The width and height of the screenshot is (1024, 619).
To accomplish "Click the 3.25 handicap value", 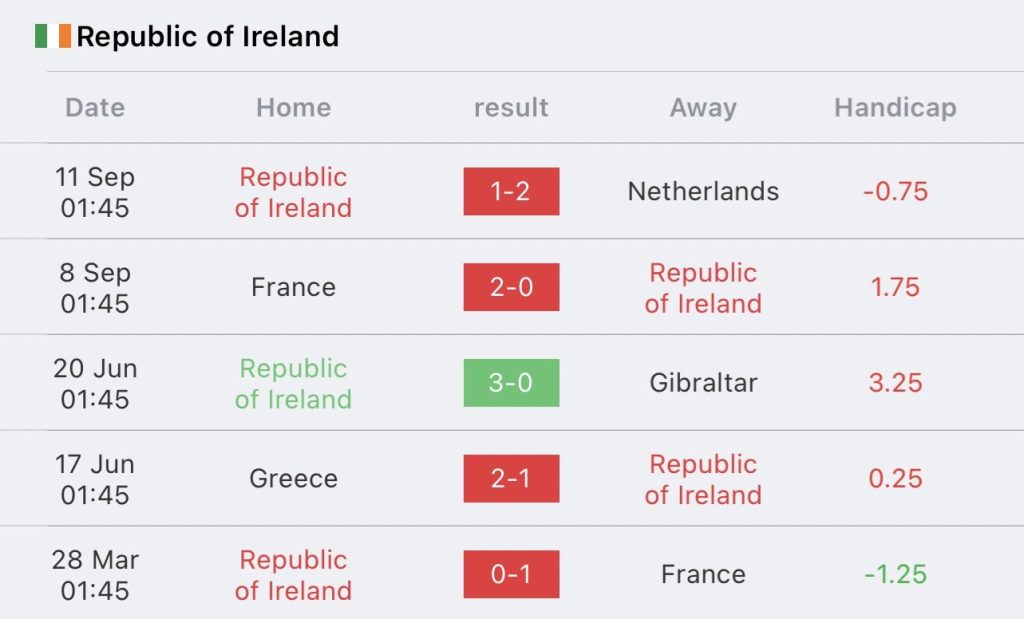I will coord(895,383).
